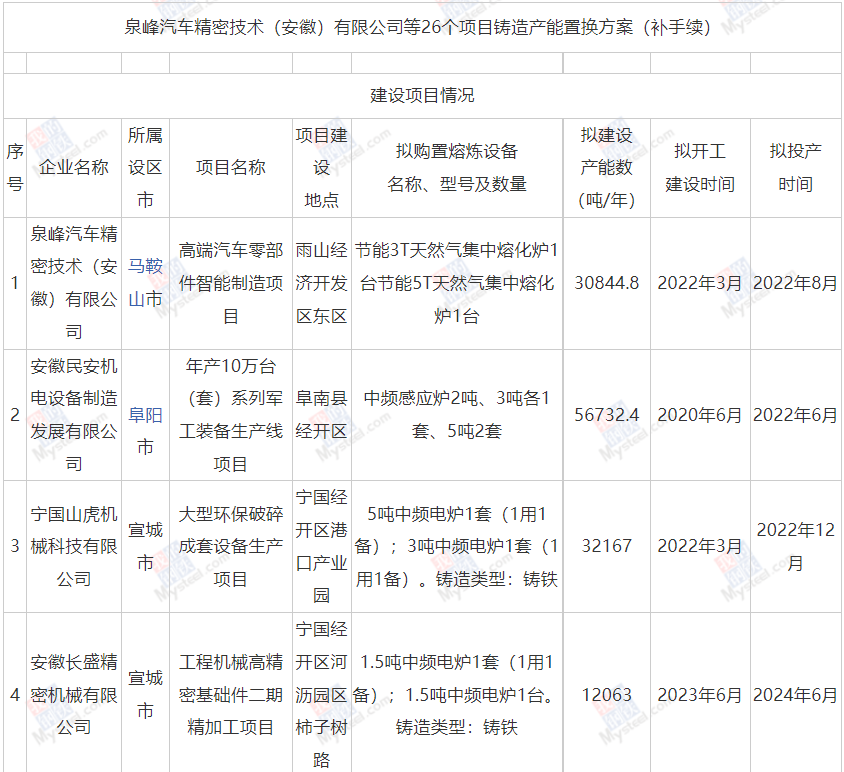This screenshot has height=772, width=844.
Task: Select the 所属设区市 column header
Action: [145, 167]
